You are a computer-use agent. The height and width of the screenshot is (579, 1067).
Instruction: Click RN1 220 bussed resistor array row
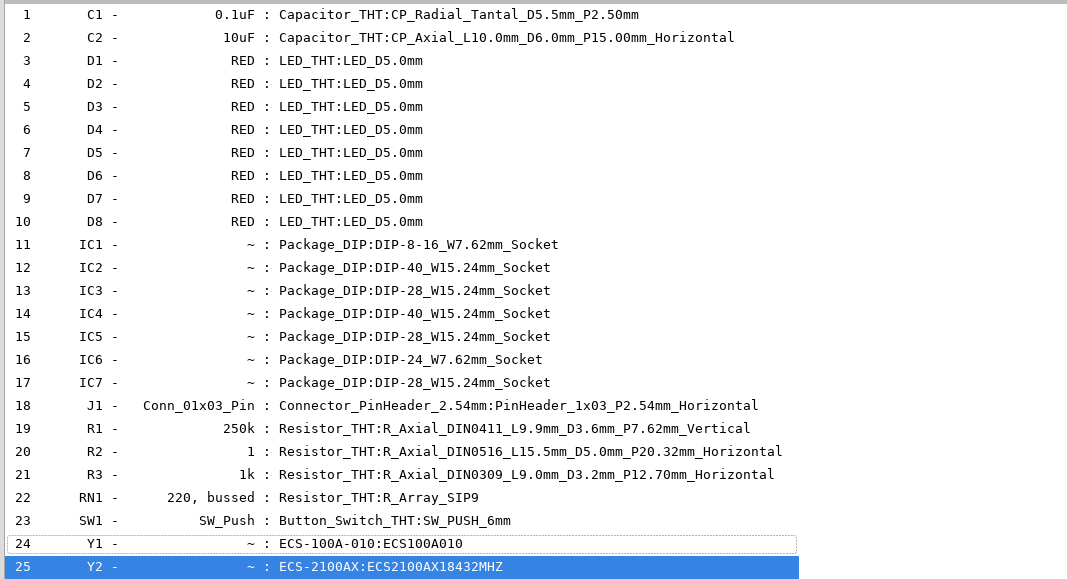coord(401,498)
